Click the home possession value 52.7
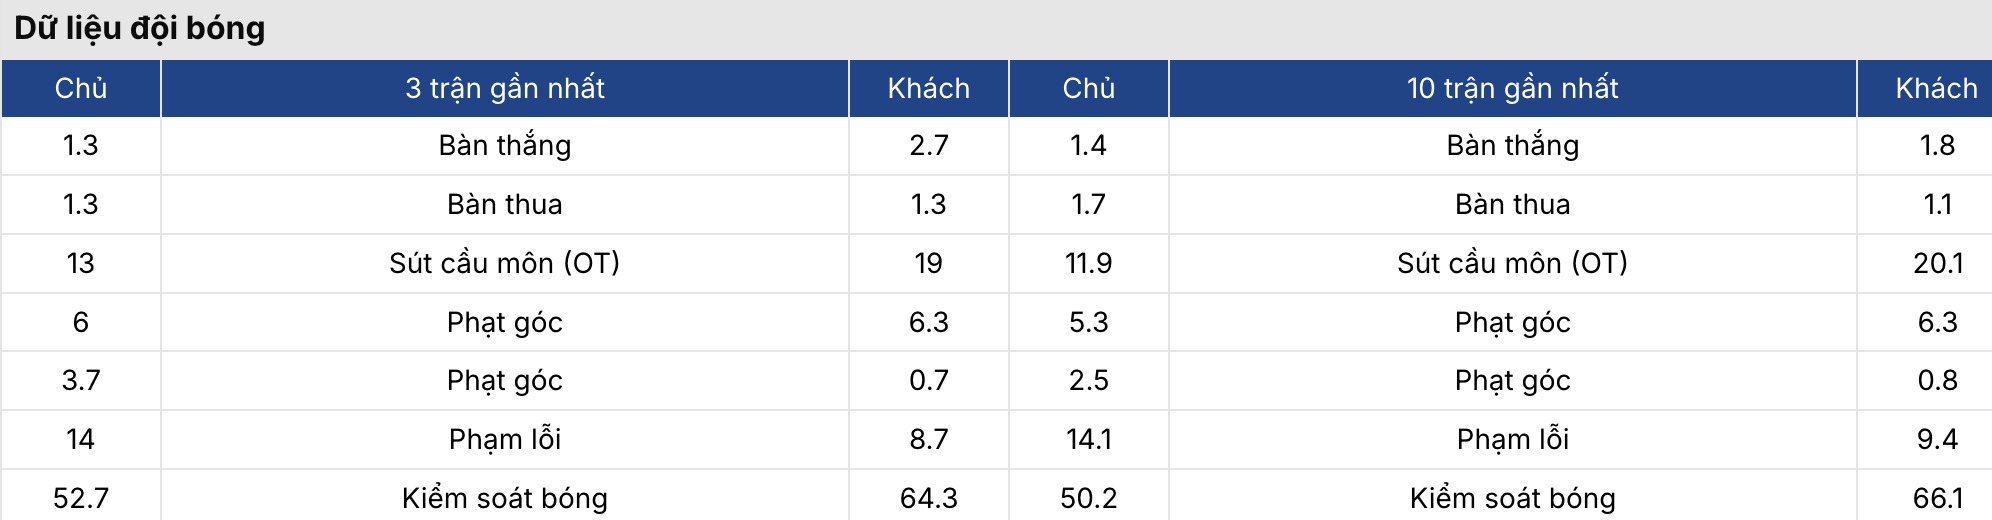The width and height of the screenshot is (1992, 520). [81, 498]
